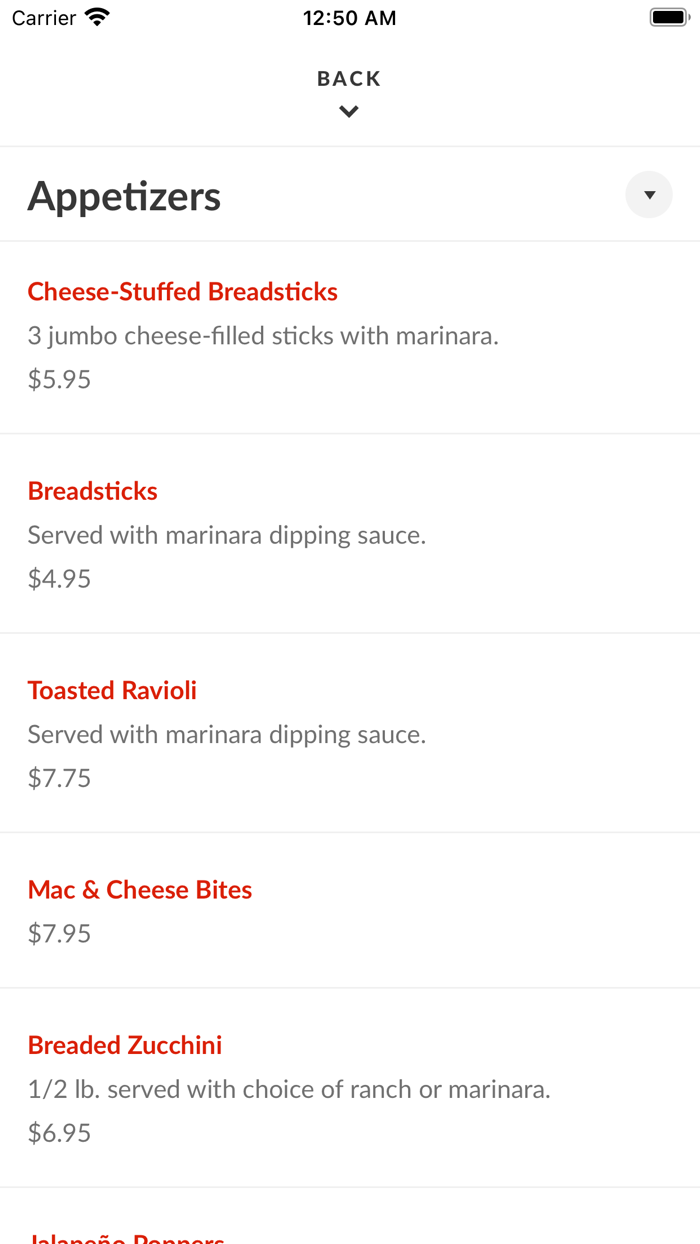This screenshot has width=700, height=1244.
Task: Select Breadsticks from the appetizer list
Action: pos(92,491)
